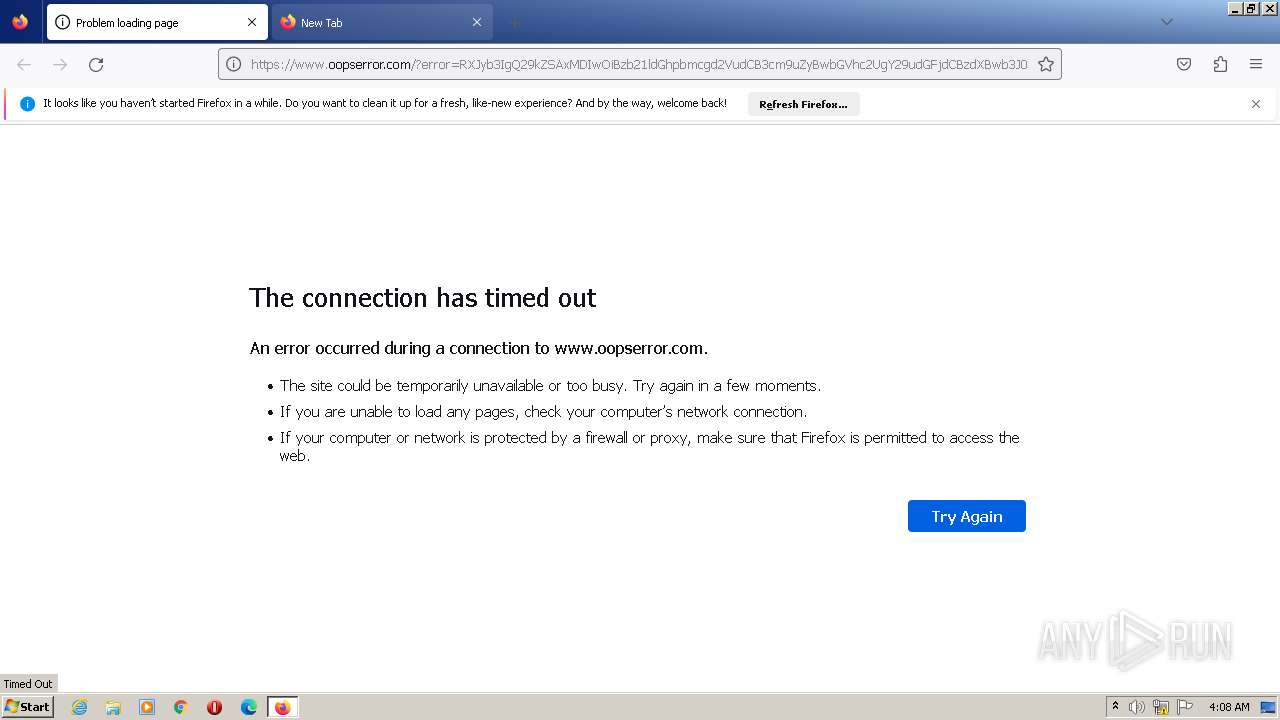Close the Problem loading page tab
Viewport: 1280px width, 720px height.
click(x=252, y=22)
